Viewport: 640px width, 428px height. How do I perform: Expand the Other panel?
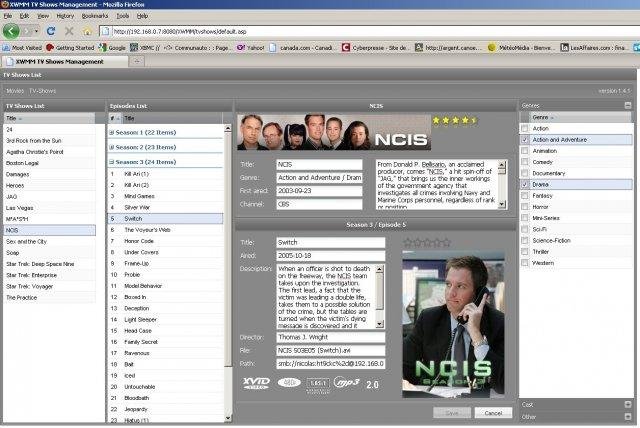click(627, 417)
